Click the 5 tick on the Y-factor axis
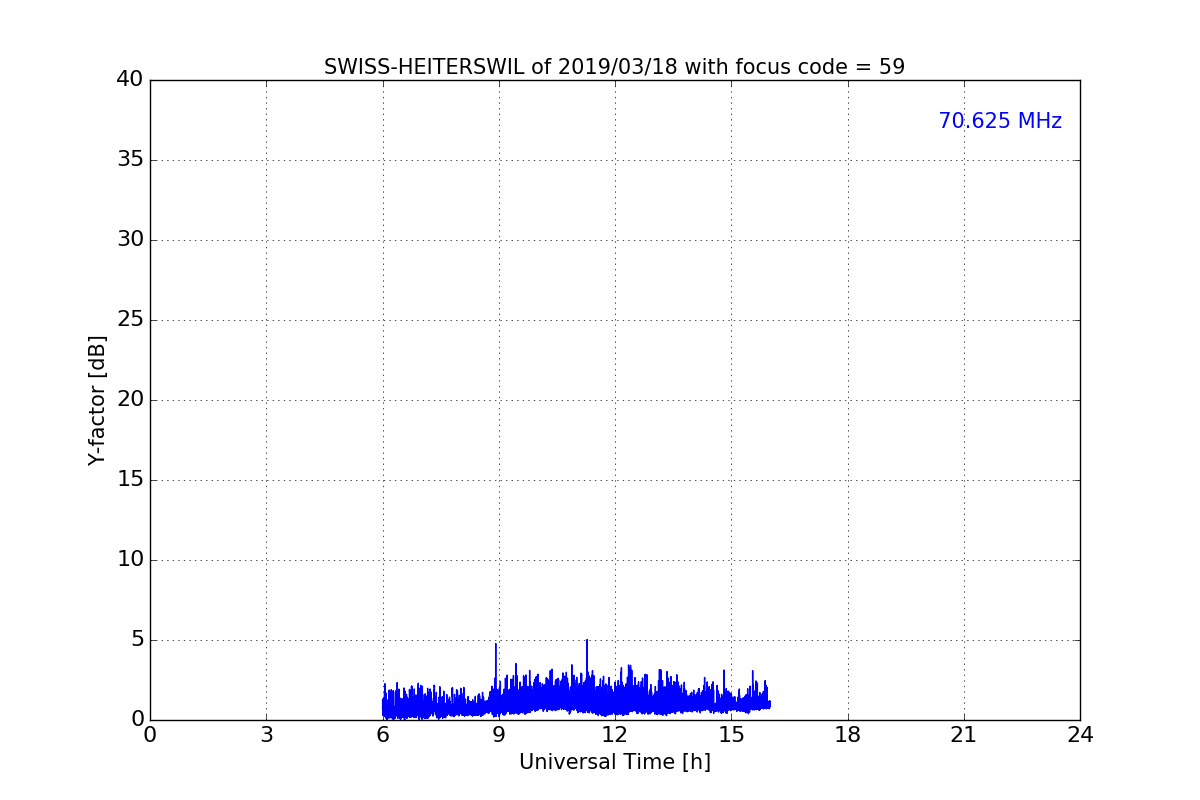 (x=136, y=640)
